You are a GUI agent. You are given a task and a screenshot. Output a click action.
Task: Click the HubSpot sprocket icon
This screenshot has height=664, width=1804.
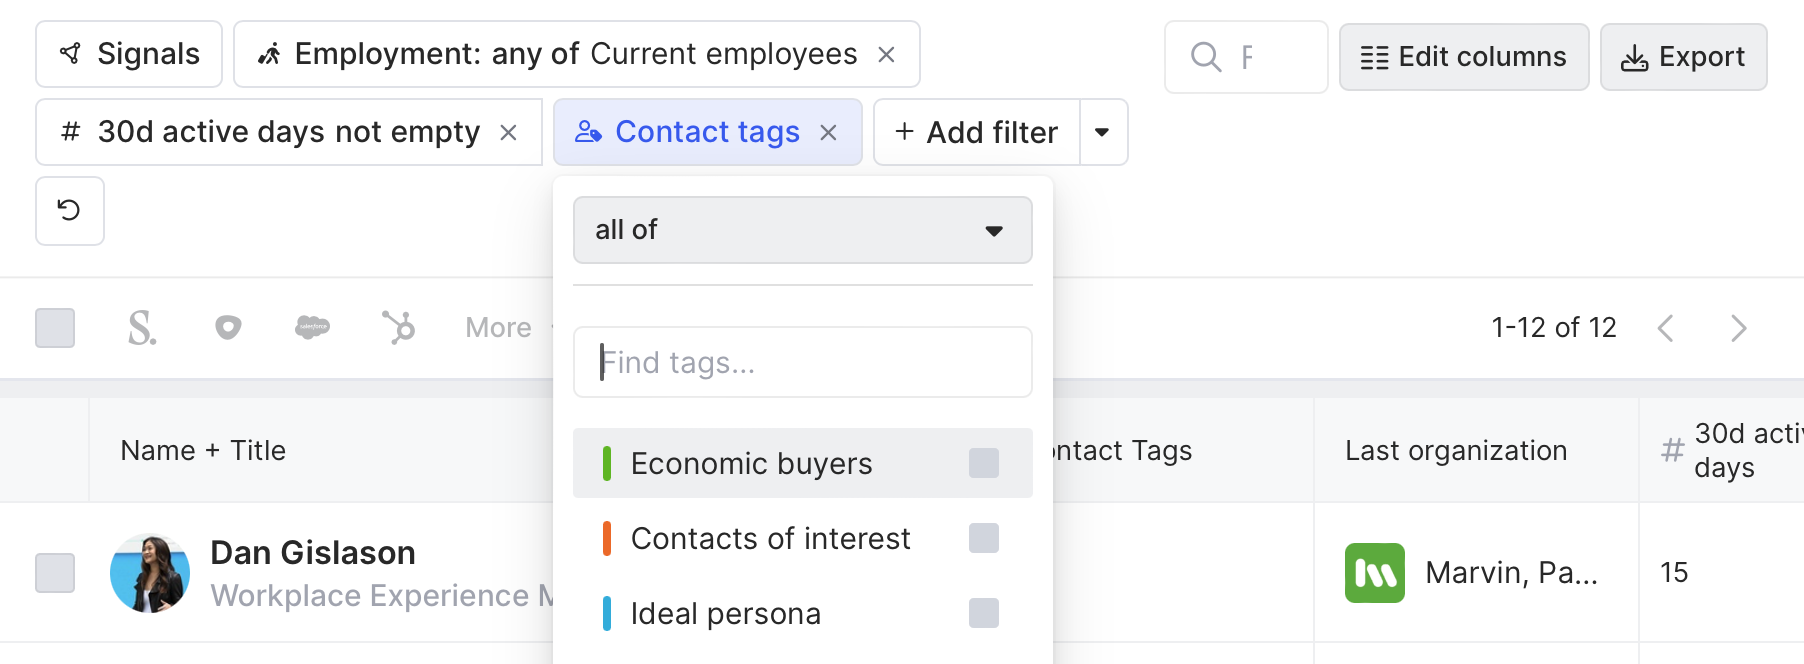pos(398,328)
